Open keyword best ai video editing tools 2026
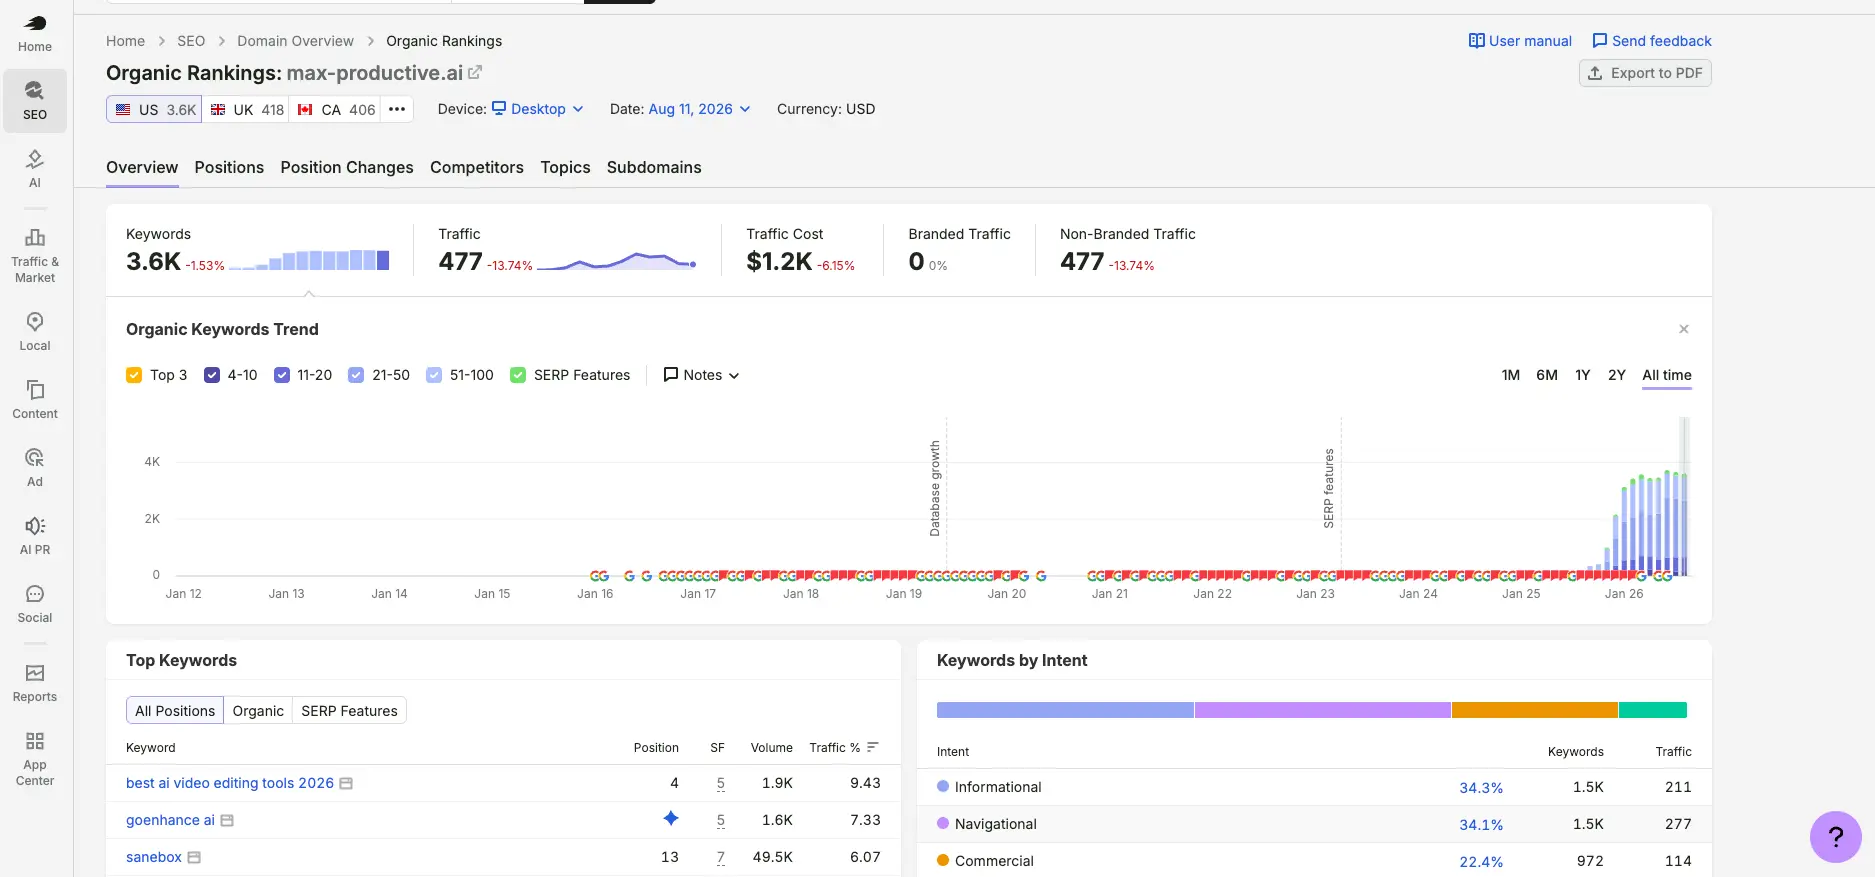 pos(230,783)
